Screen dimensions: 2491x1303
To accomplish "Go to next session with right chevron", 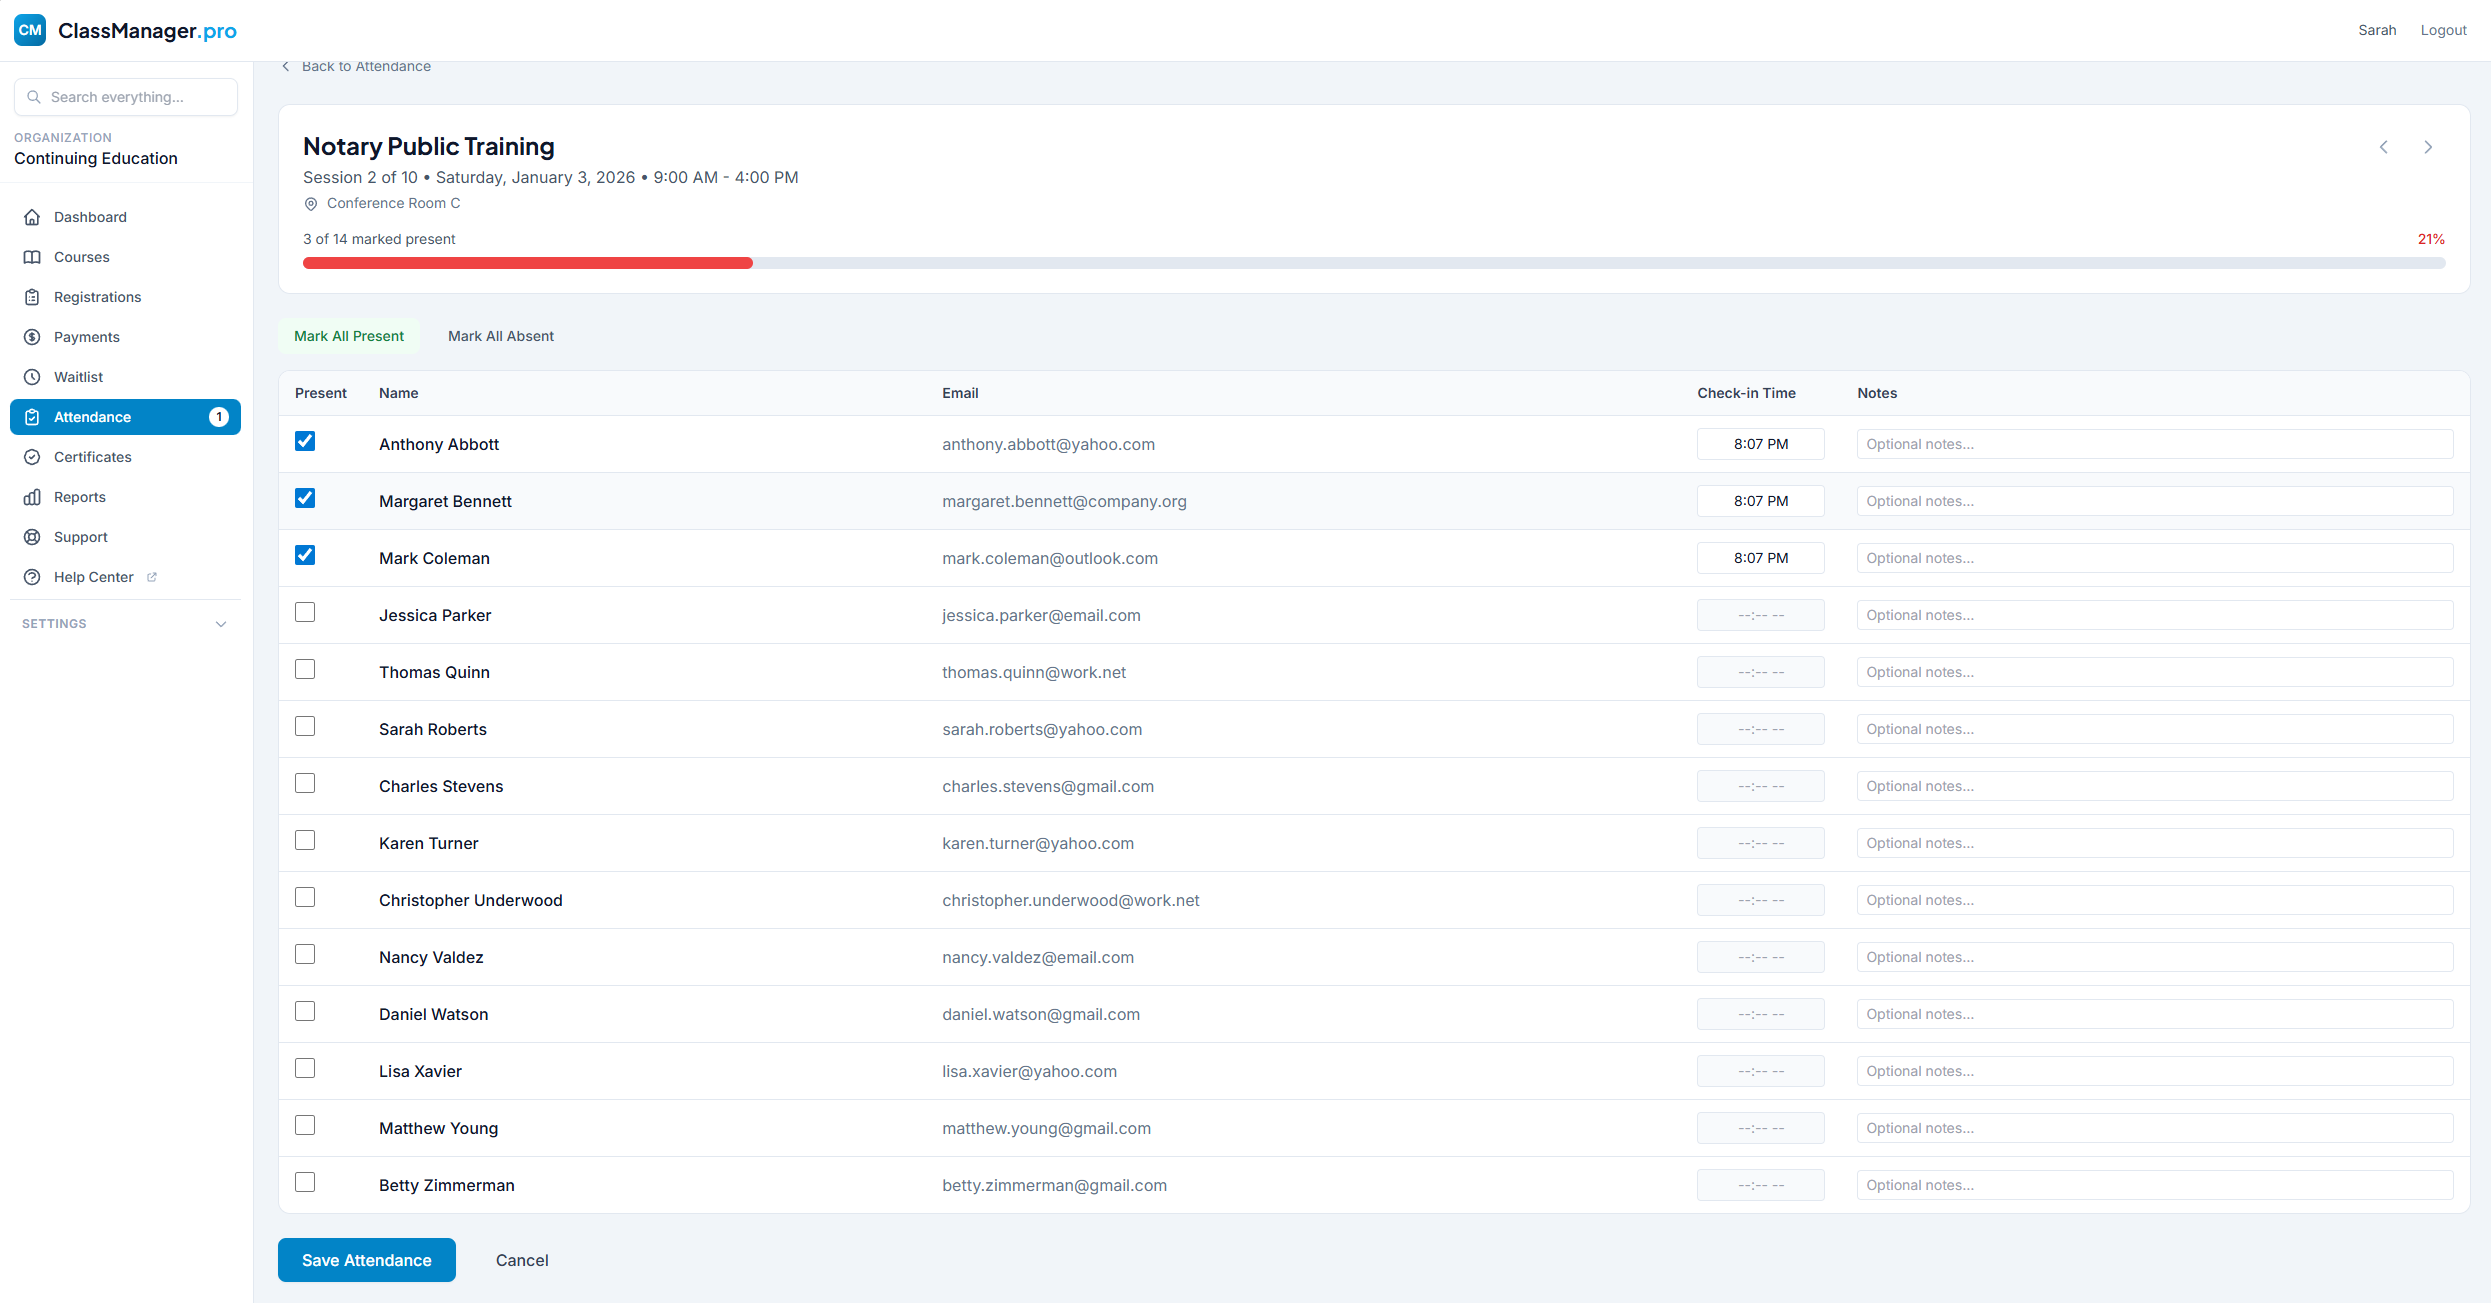I will point(2428,147).
